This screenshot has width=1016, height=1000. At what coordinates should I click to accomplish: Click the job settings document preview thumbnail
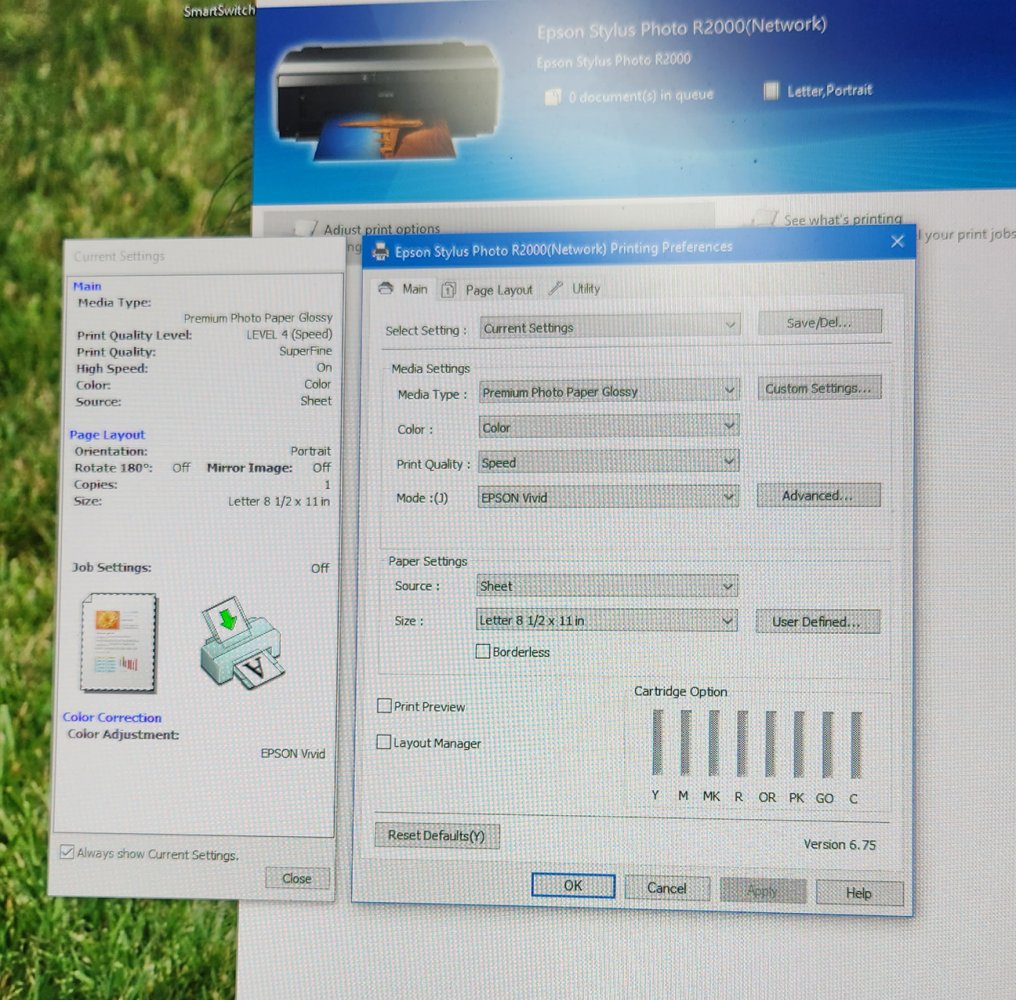(x=119, y=642)
